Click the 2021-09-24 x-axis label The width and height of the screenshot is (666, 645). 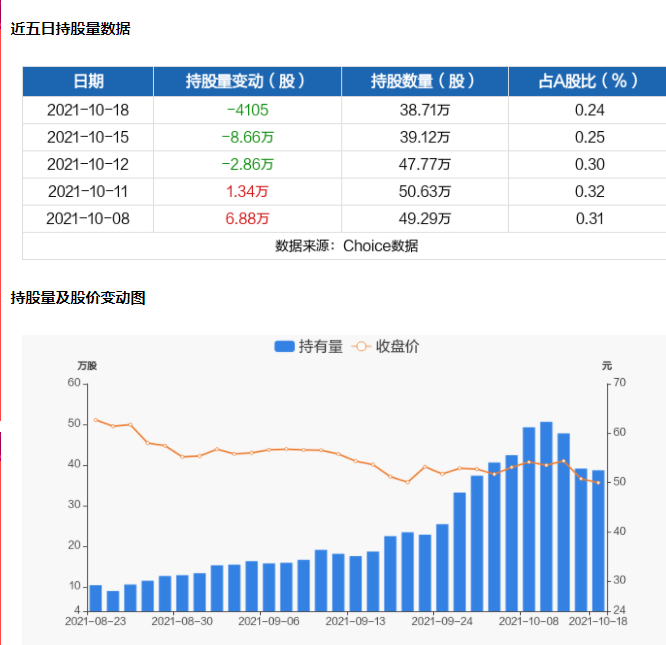point(442,622)
